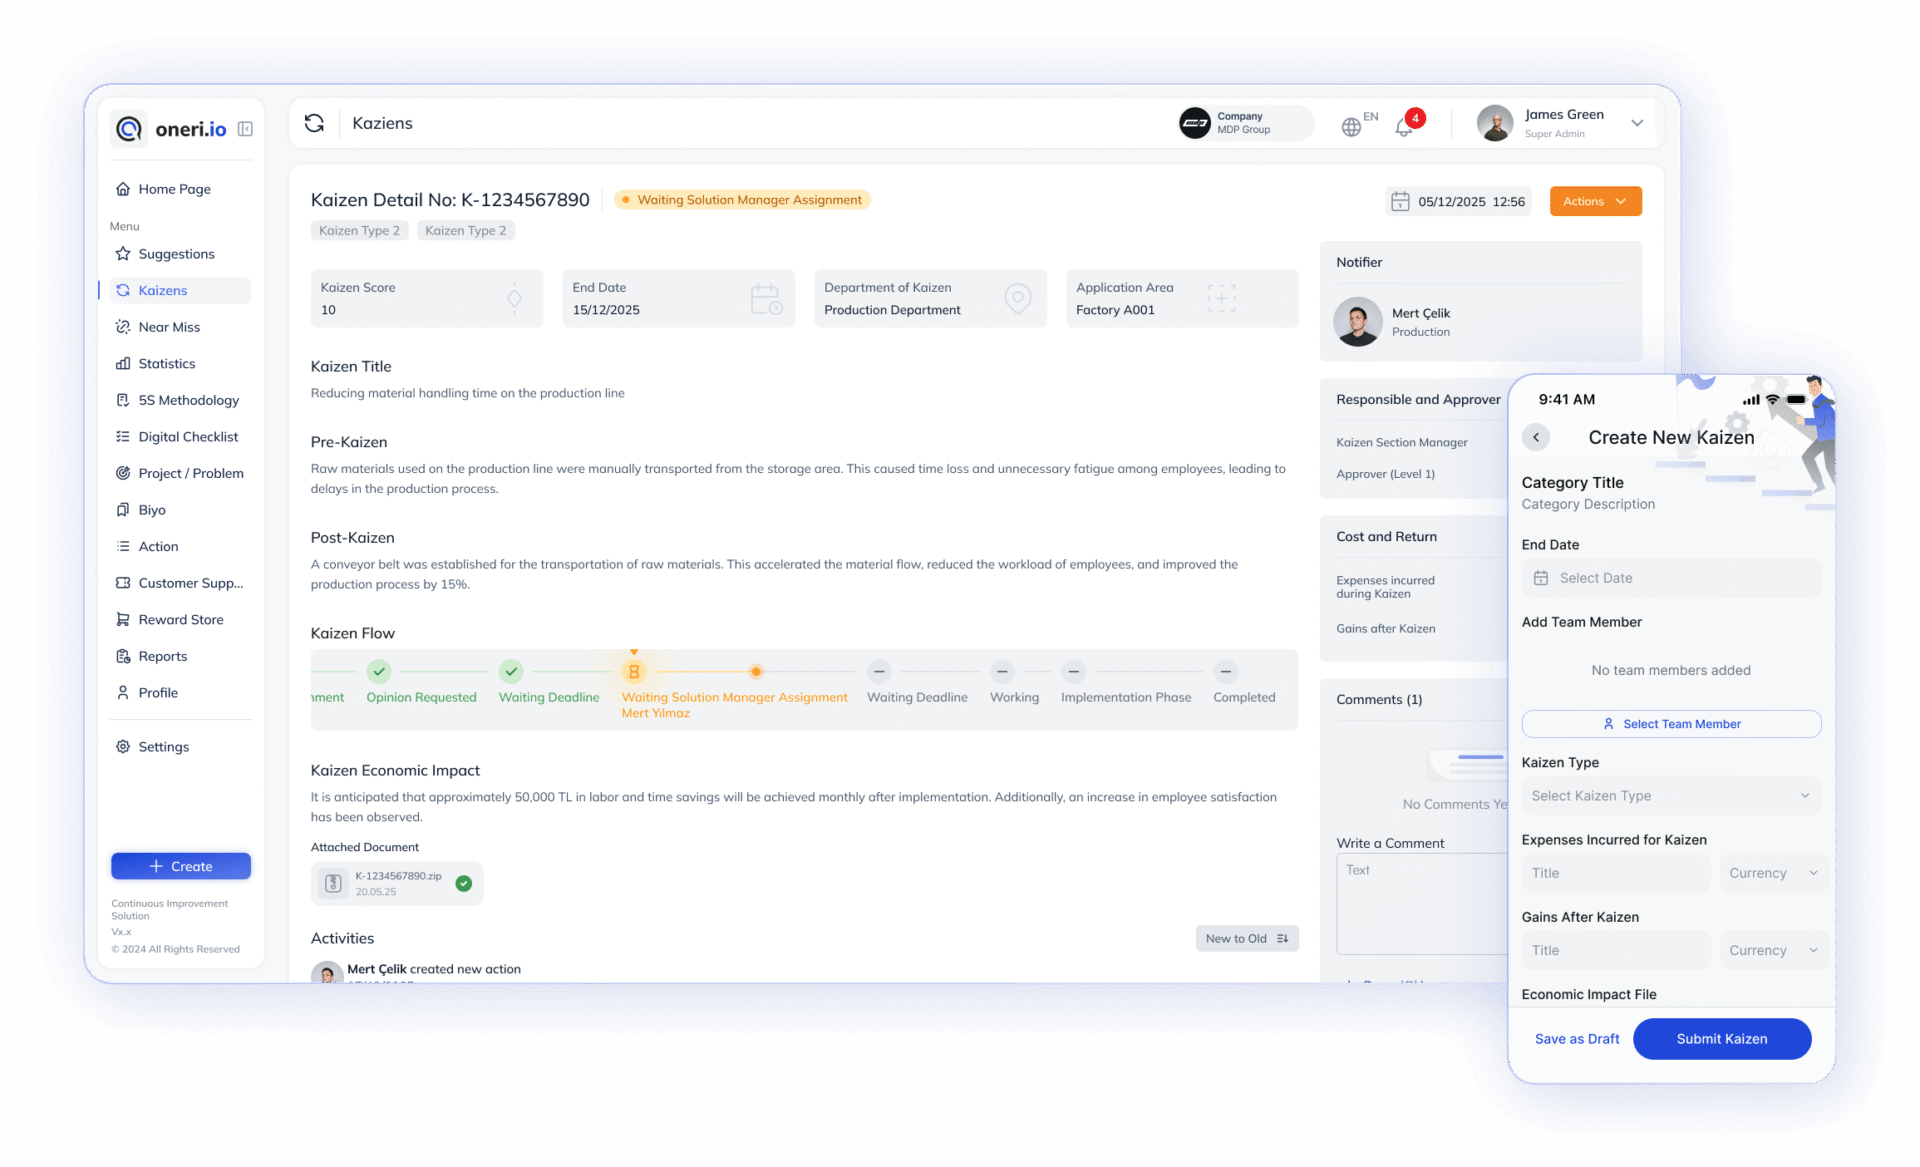
Task: Click the Save as Draft link
Action: tap(1577, 1039)
